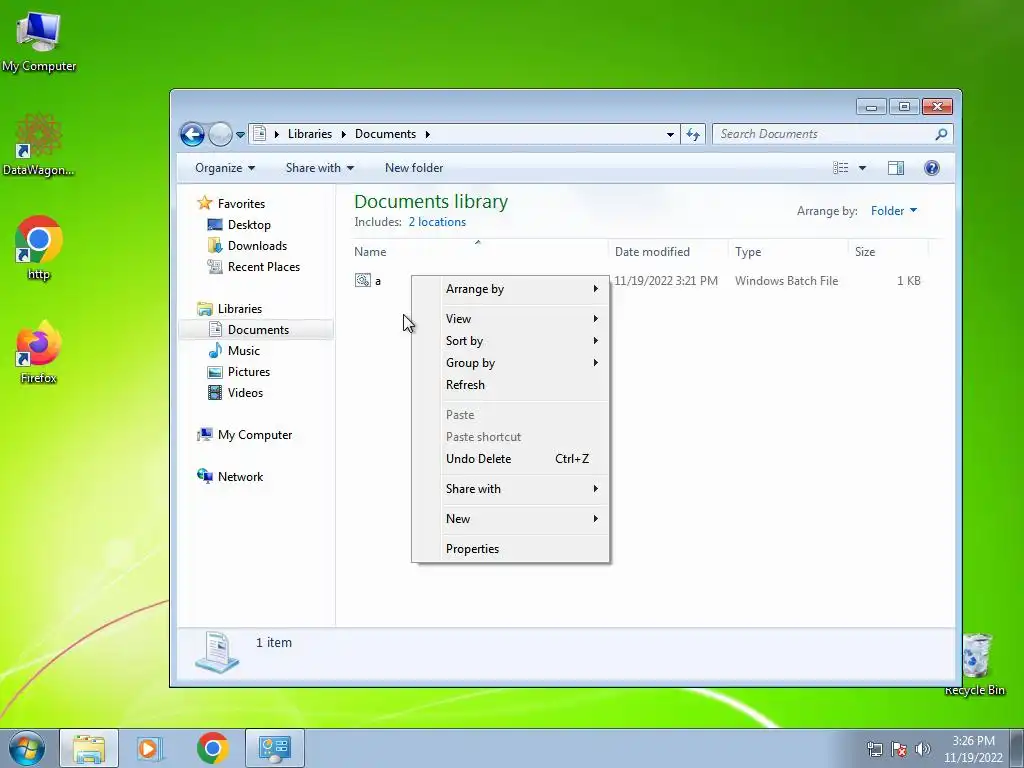Open the http Chrome desktop shortcut
This screenshot has width=1024, height=768.
39,248
